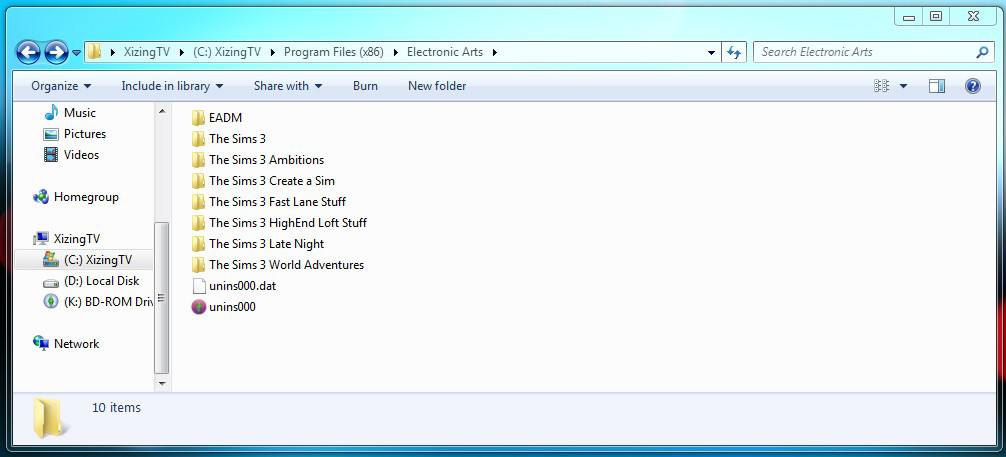Select the The Sims 3 folder

point(237,139)
